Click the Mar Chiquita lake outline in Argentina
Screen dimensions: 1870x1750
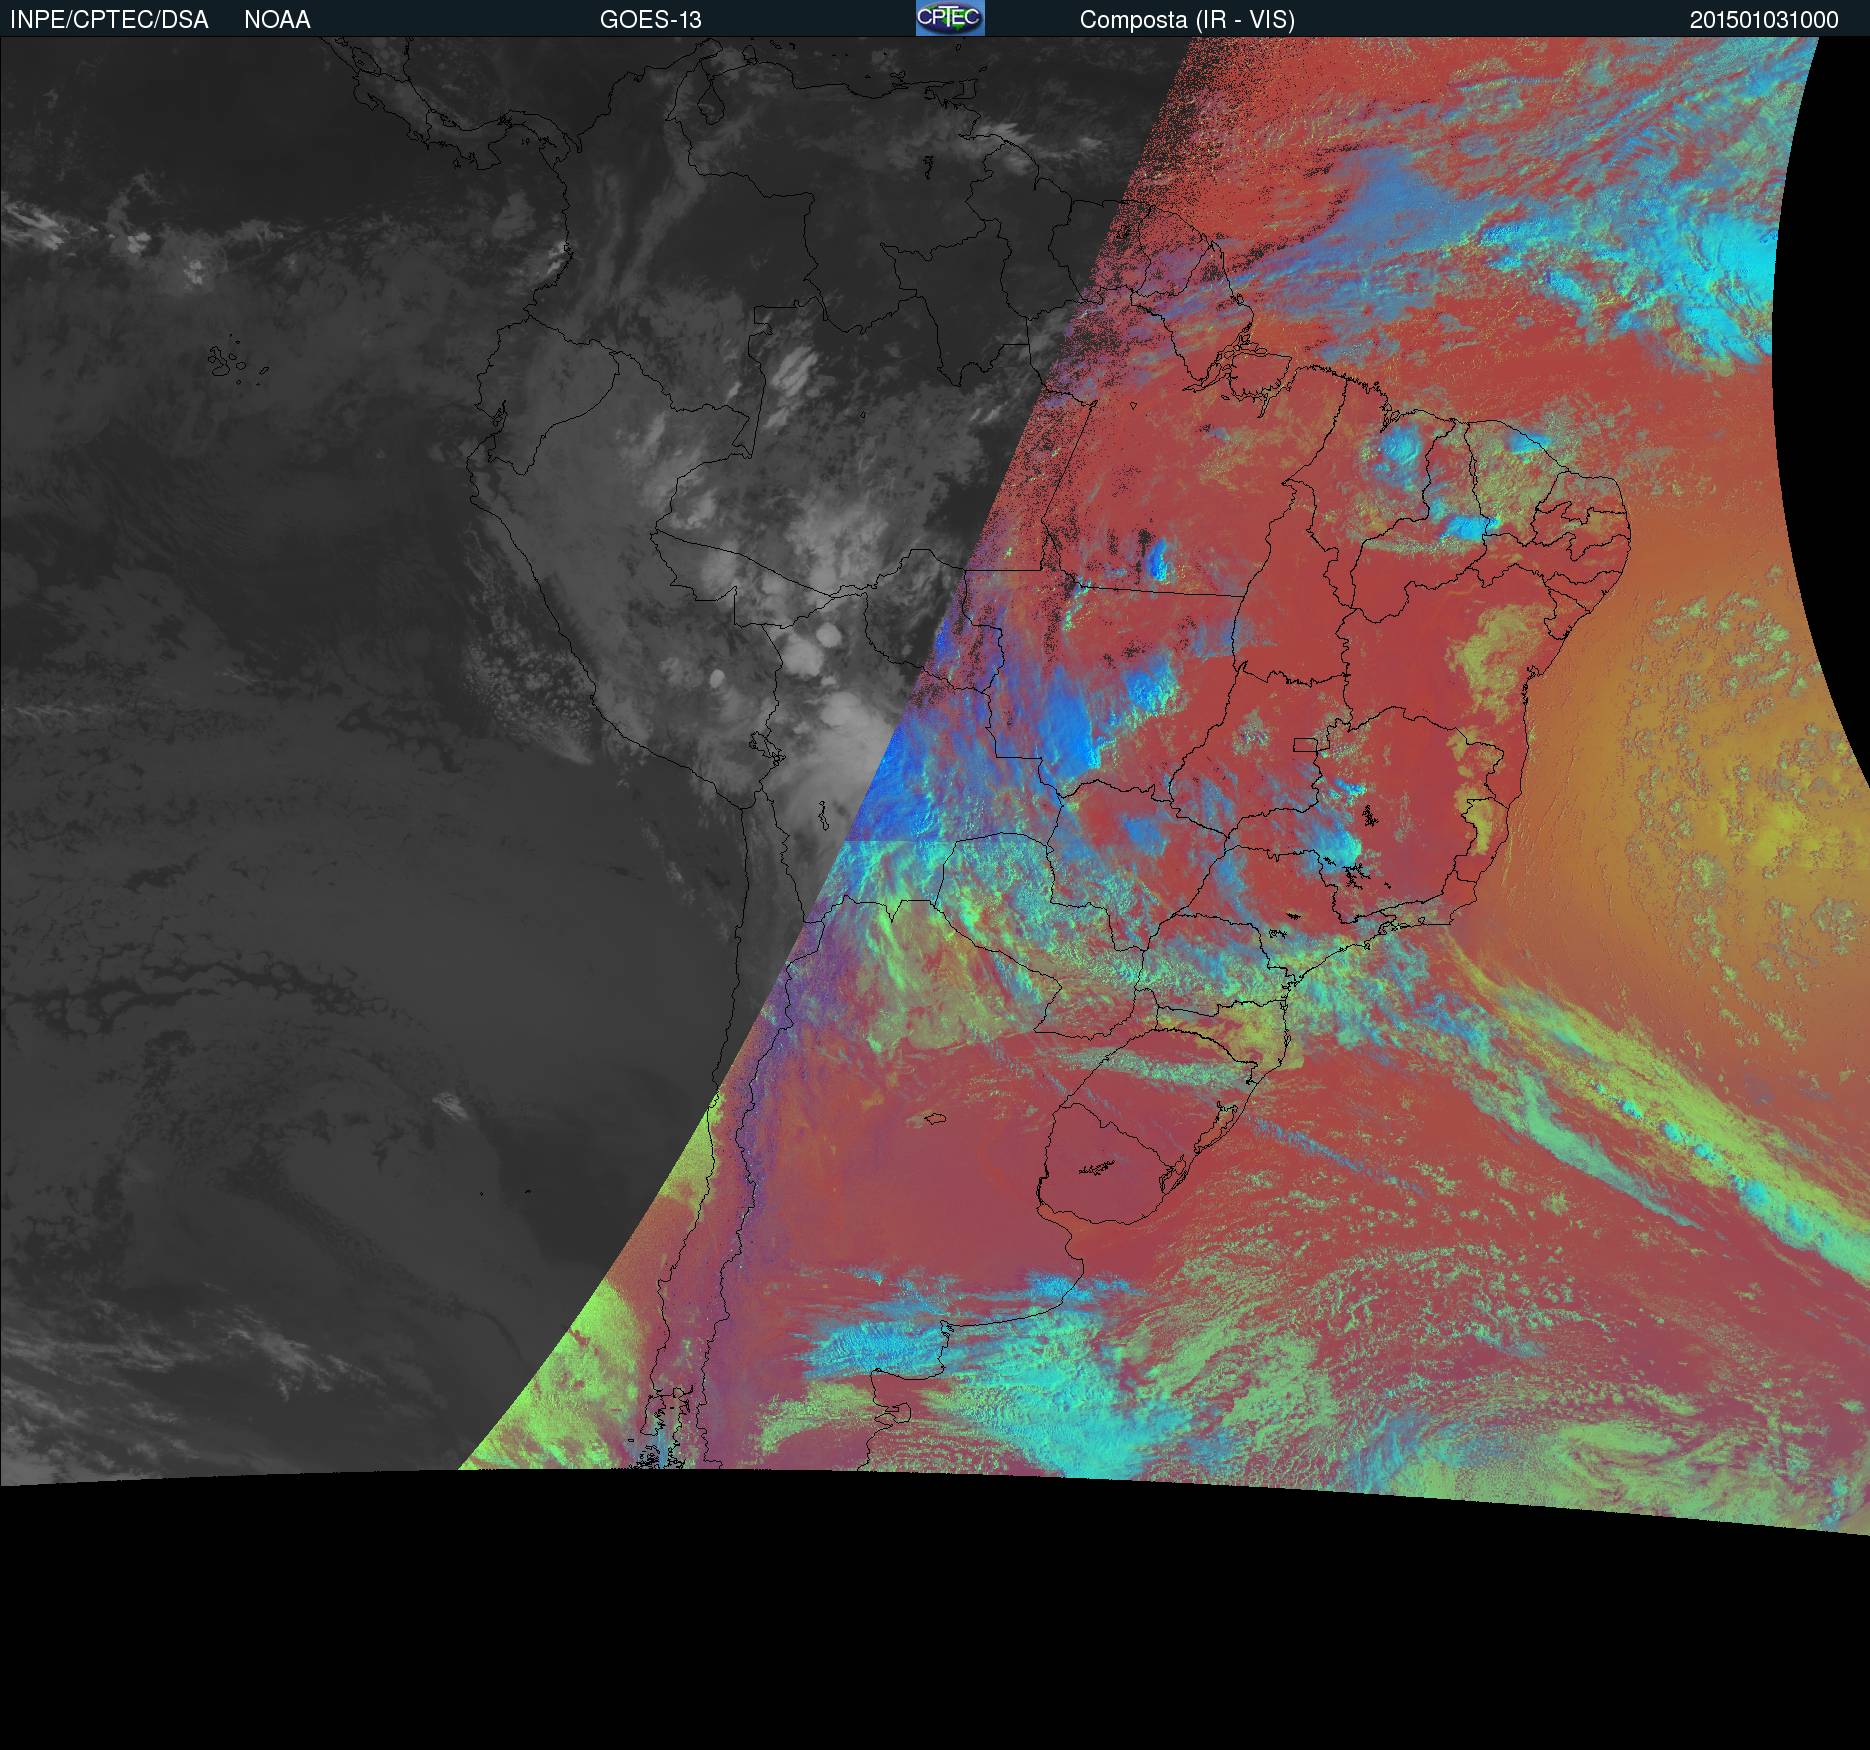tap(936, 1120)
